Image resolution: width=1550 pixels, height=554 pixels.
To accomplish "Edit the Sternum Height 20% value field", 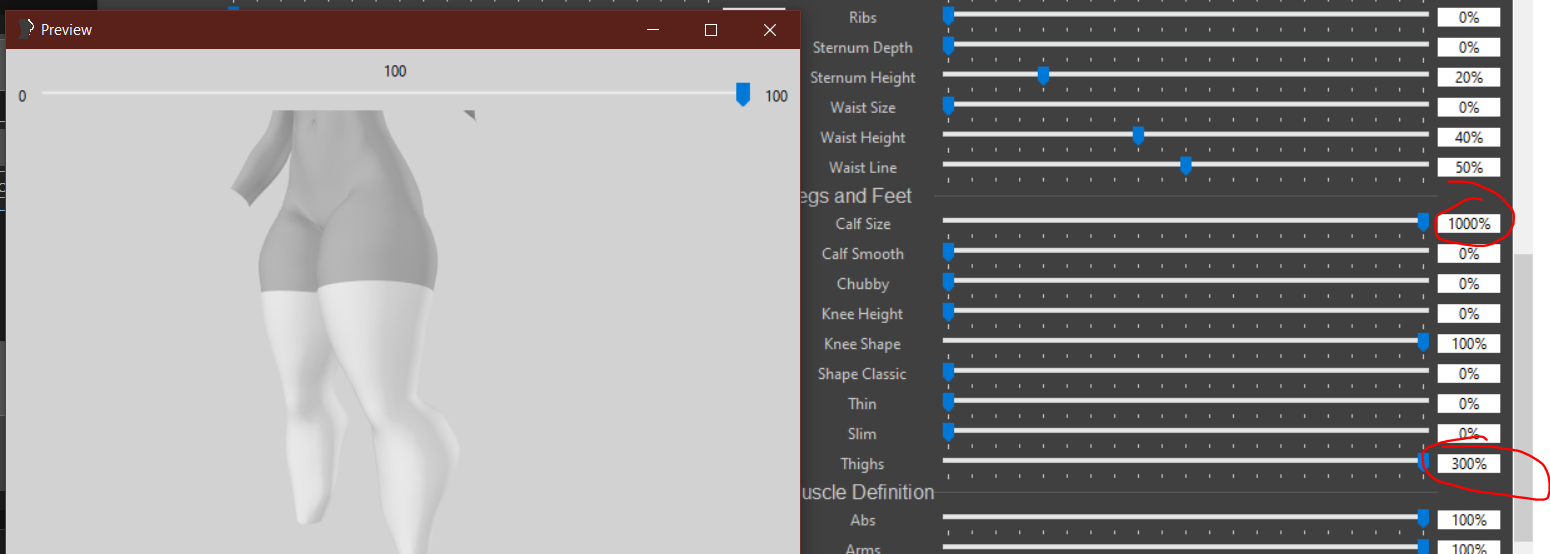I will [x=1469, y=77].
